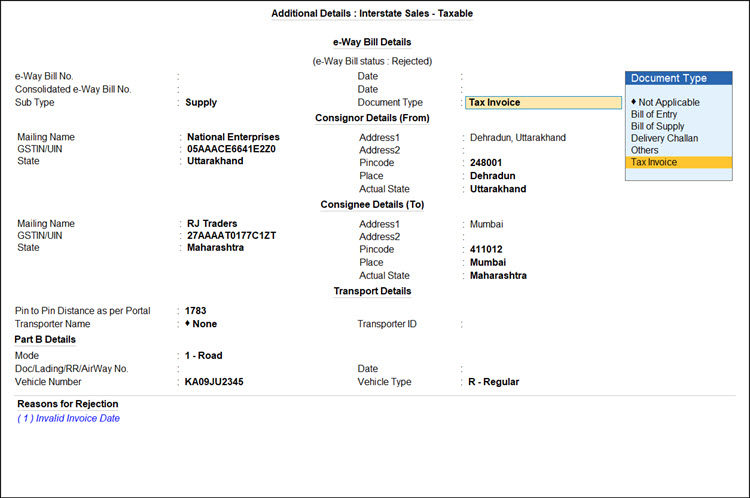Select highlighted 'Tax Invoice' list entry
This screenshot has height=498, width=750.
[x=654, y=162]
